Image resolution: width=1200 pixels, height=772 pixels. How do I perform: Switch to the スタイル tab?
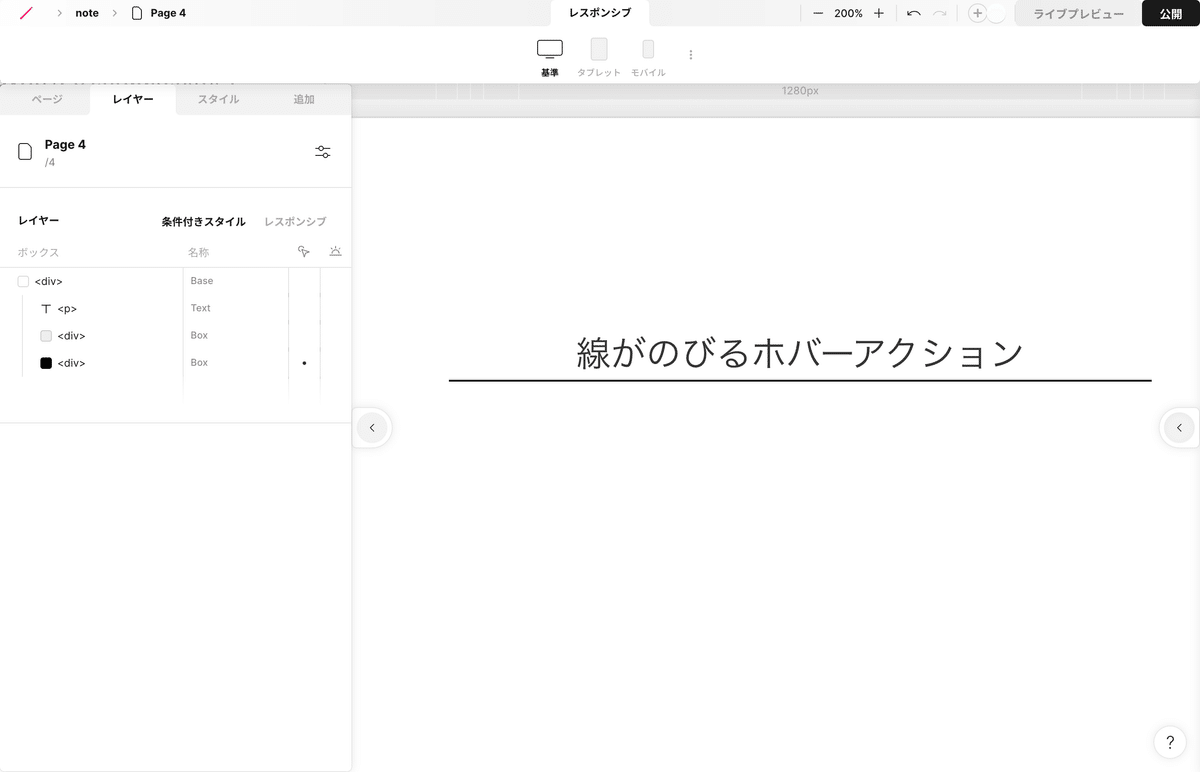(x=218, y=99)
